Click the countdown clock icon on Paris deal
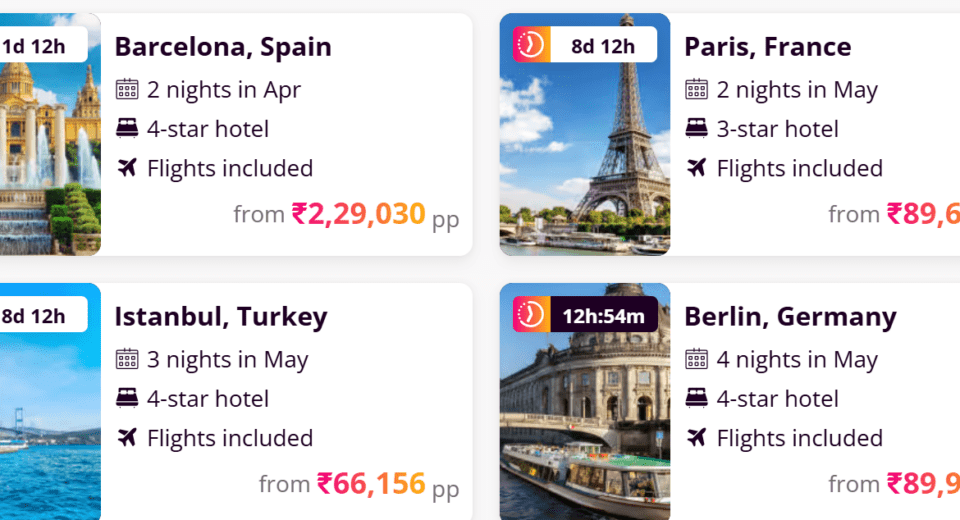960x520 pixels. click(x=531, y=45)
